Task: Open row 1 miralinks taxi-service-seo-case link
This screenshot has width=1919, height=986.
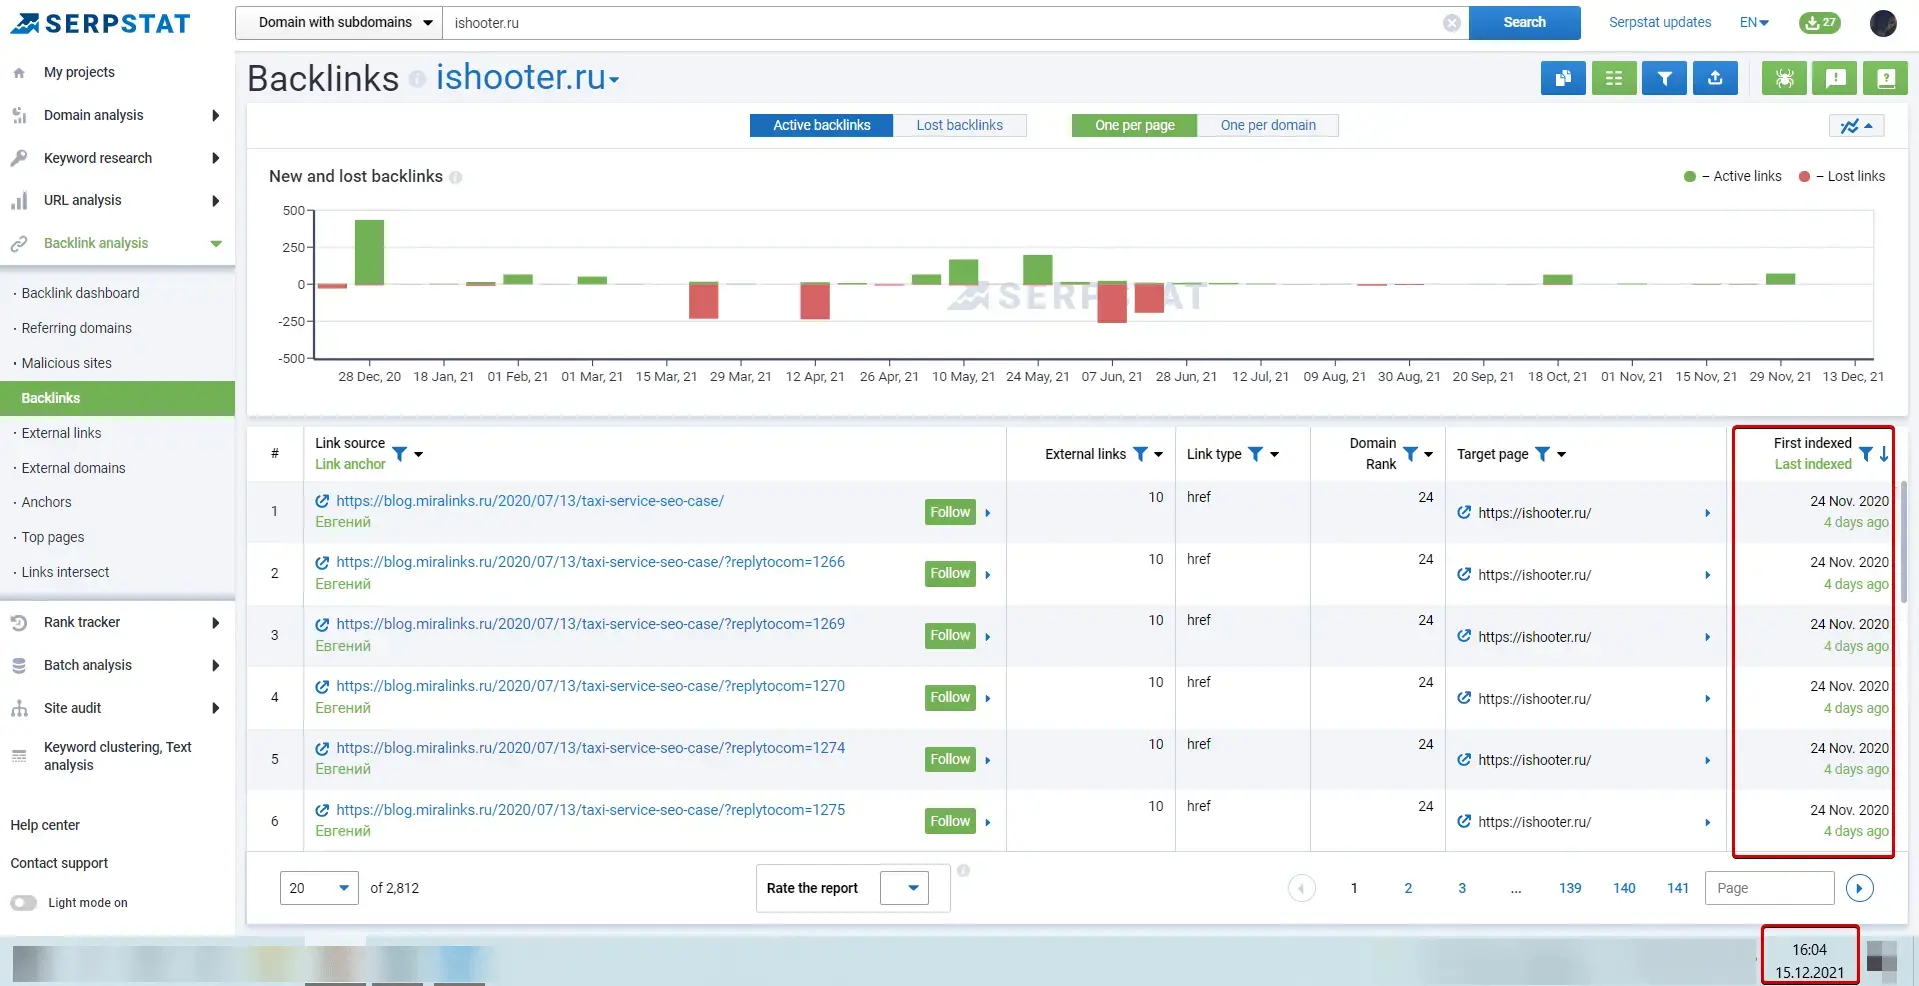Action: point(530,501)
